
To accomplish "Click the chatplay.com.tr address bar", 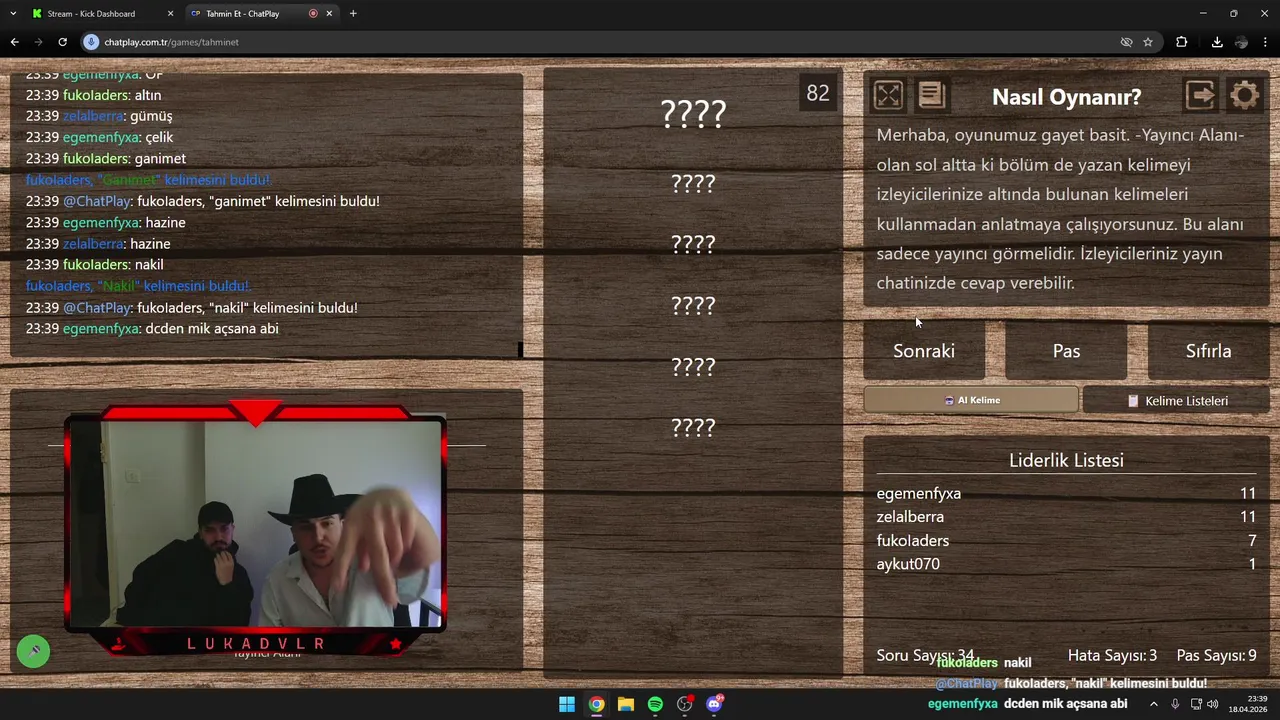I will coord(600,42).
